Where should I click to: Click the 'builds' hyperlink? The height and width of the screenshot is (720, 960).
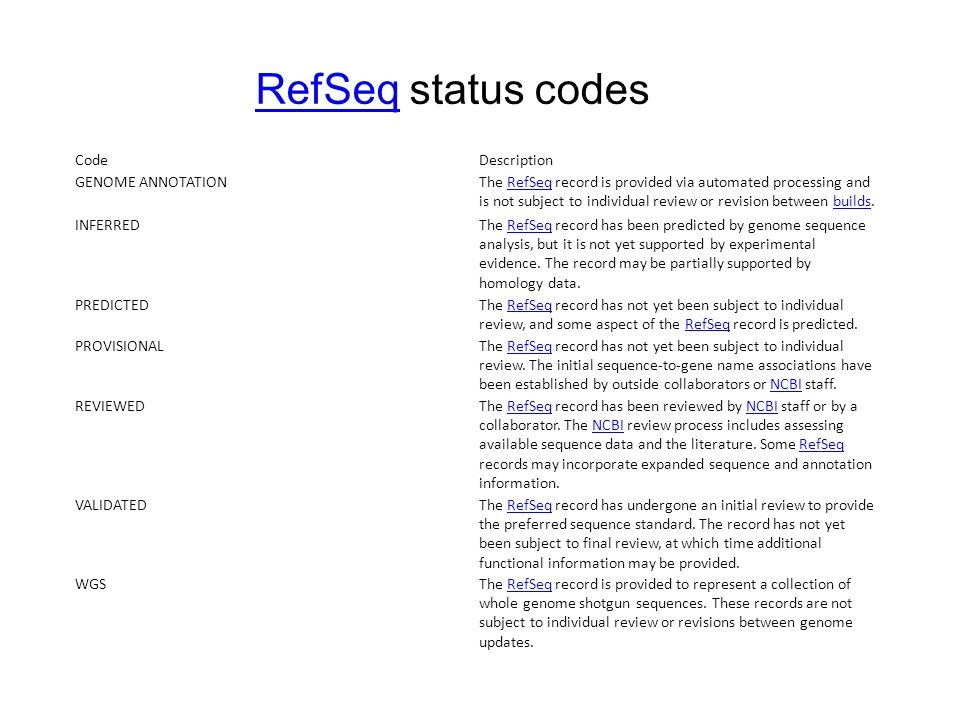[x=851, y=201]
